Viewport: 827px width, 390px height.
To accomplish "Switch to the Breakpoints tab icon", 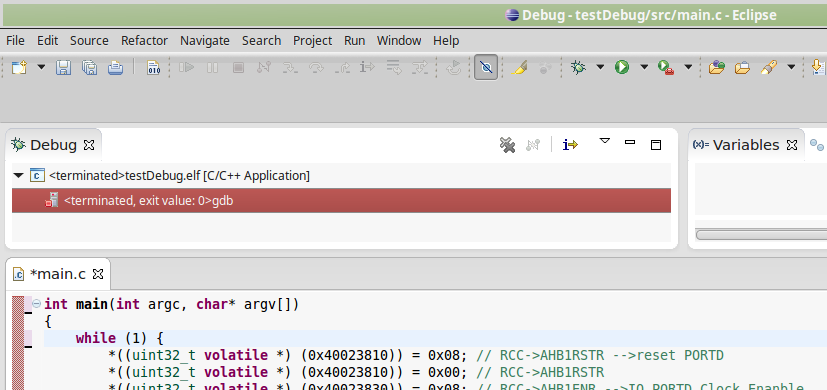I will point(817,144).
